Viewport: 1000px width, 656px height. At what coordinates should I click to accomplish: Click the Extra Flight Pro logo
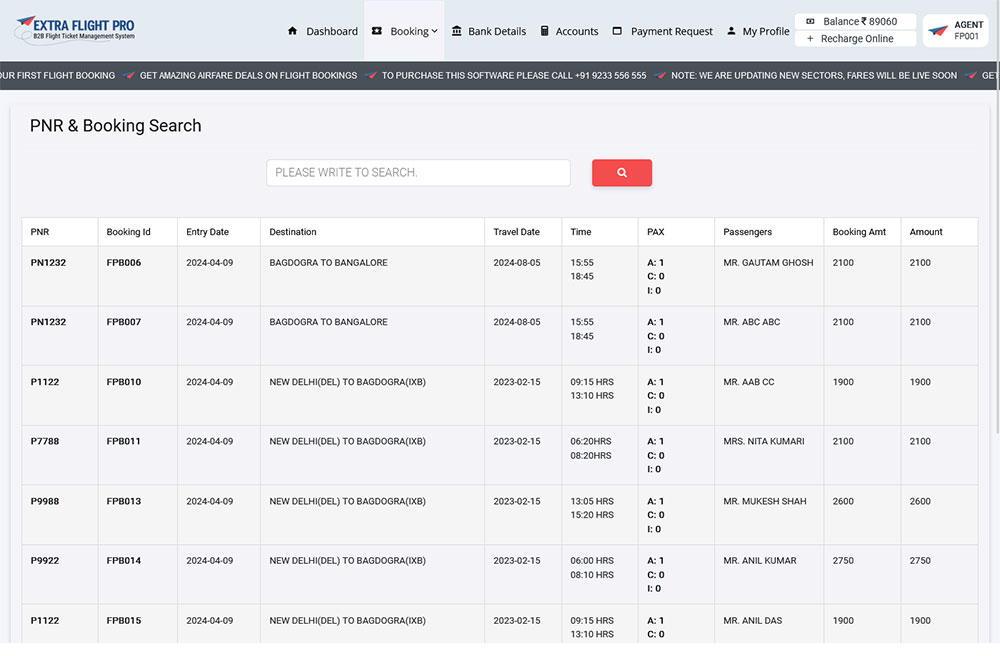pos(75,30)
